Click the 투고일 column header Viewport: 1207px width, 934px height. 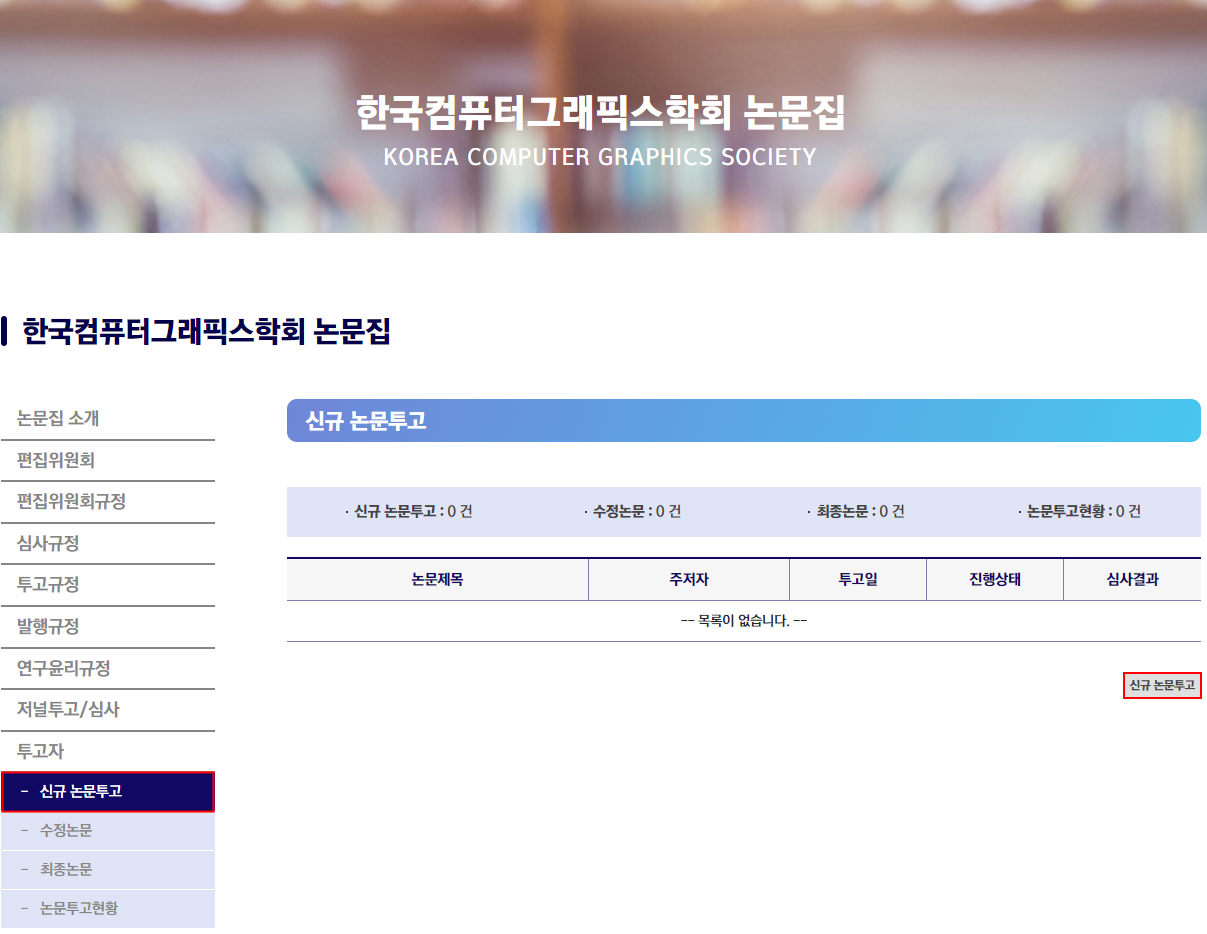coord(858,579)
